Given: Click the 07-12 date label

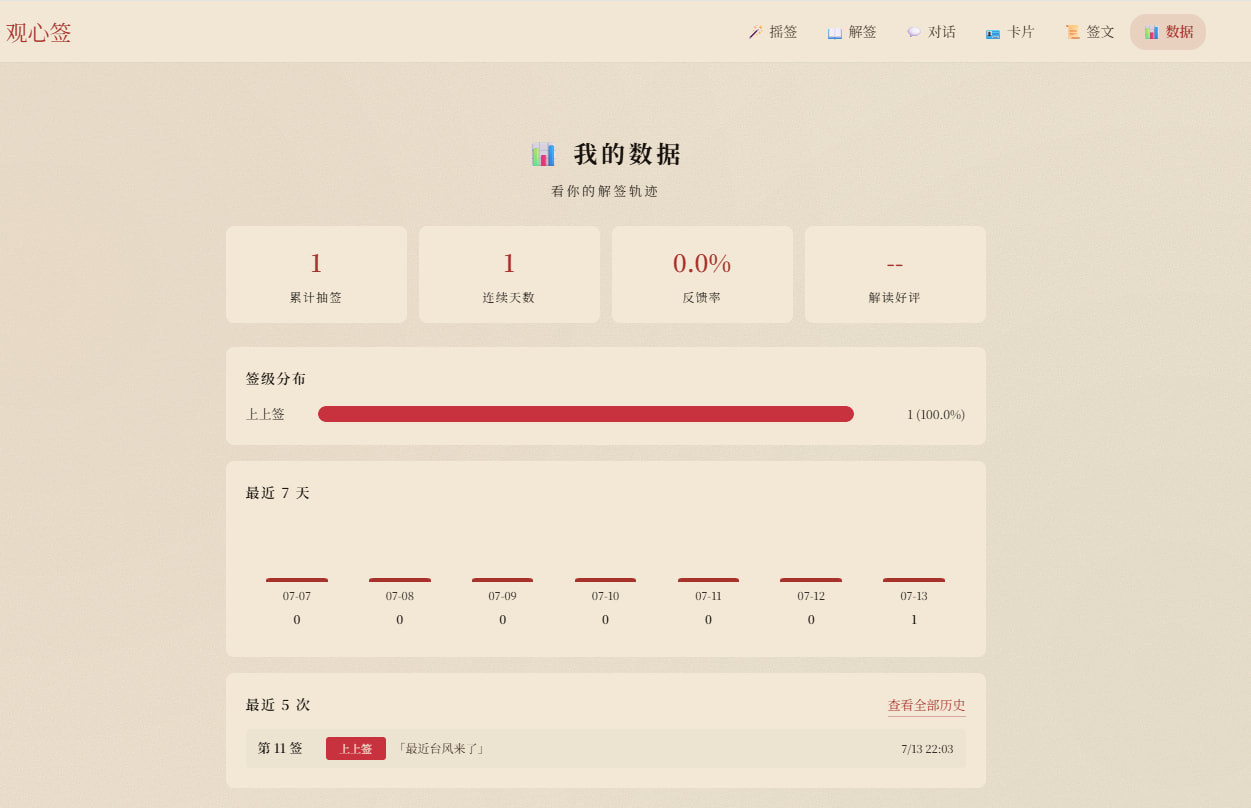Looking at the screenshot, I should (x=811, y=596).
